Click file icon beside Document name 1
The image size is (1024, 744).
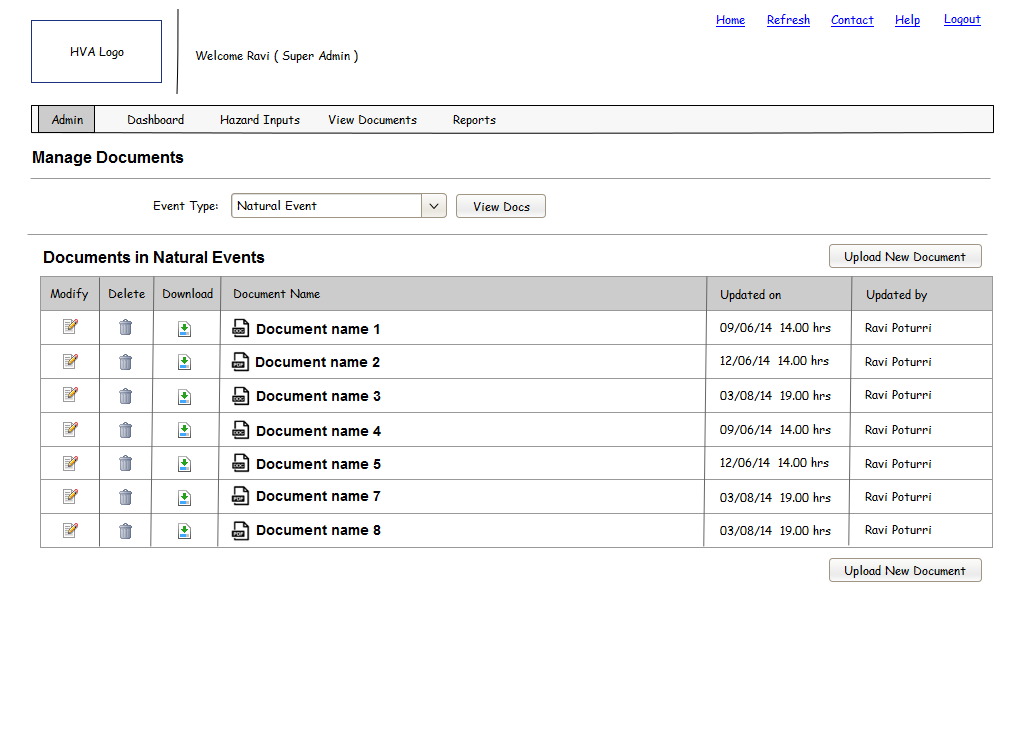click(x=240, y=328)
